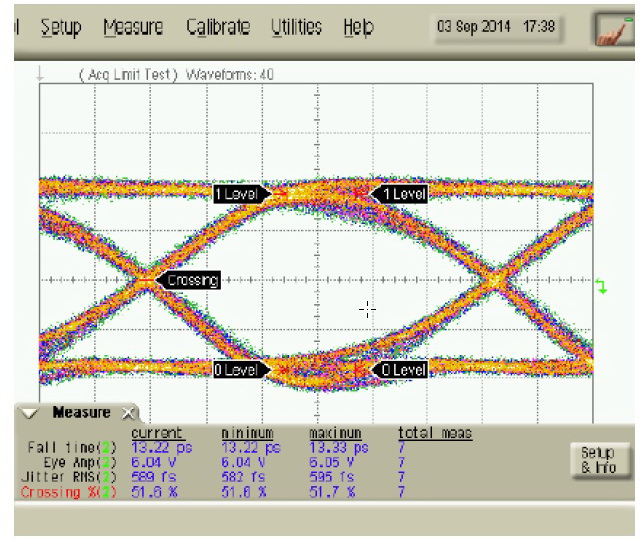Viewport: 642px width, 539px height.
Task: Open the Help menu
Action: pos(358,27)
